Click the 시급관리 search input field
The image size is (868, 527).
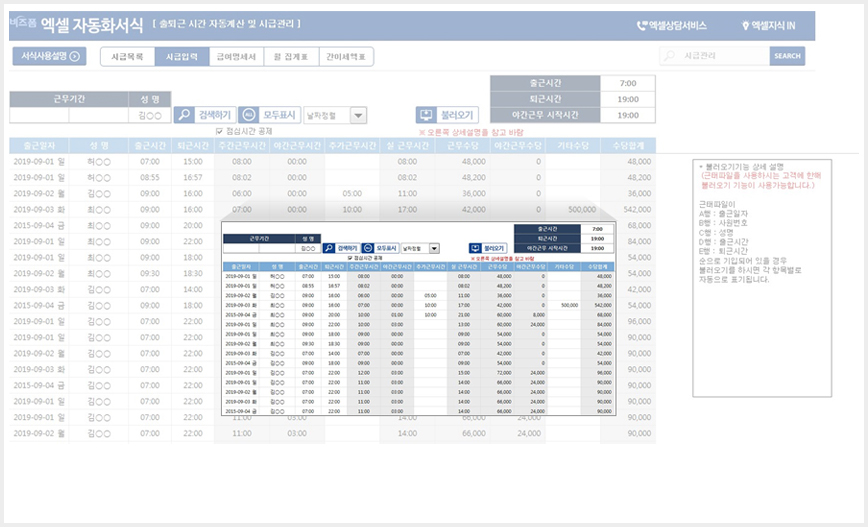coord(715,56)
